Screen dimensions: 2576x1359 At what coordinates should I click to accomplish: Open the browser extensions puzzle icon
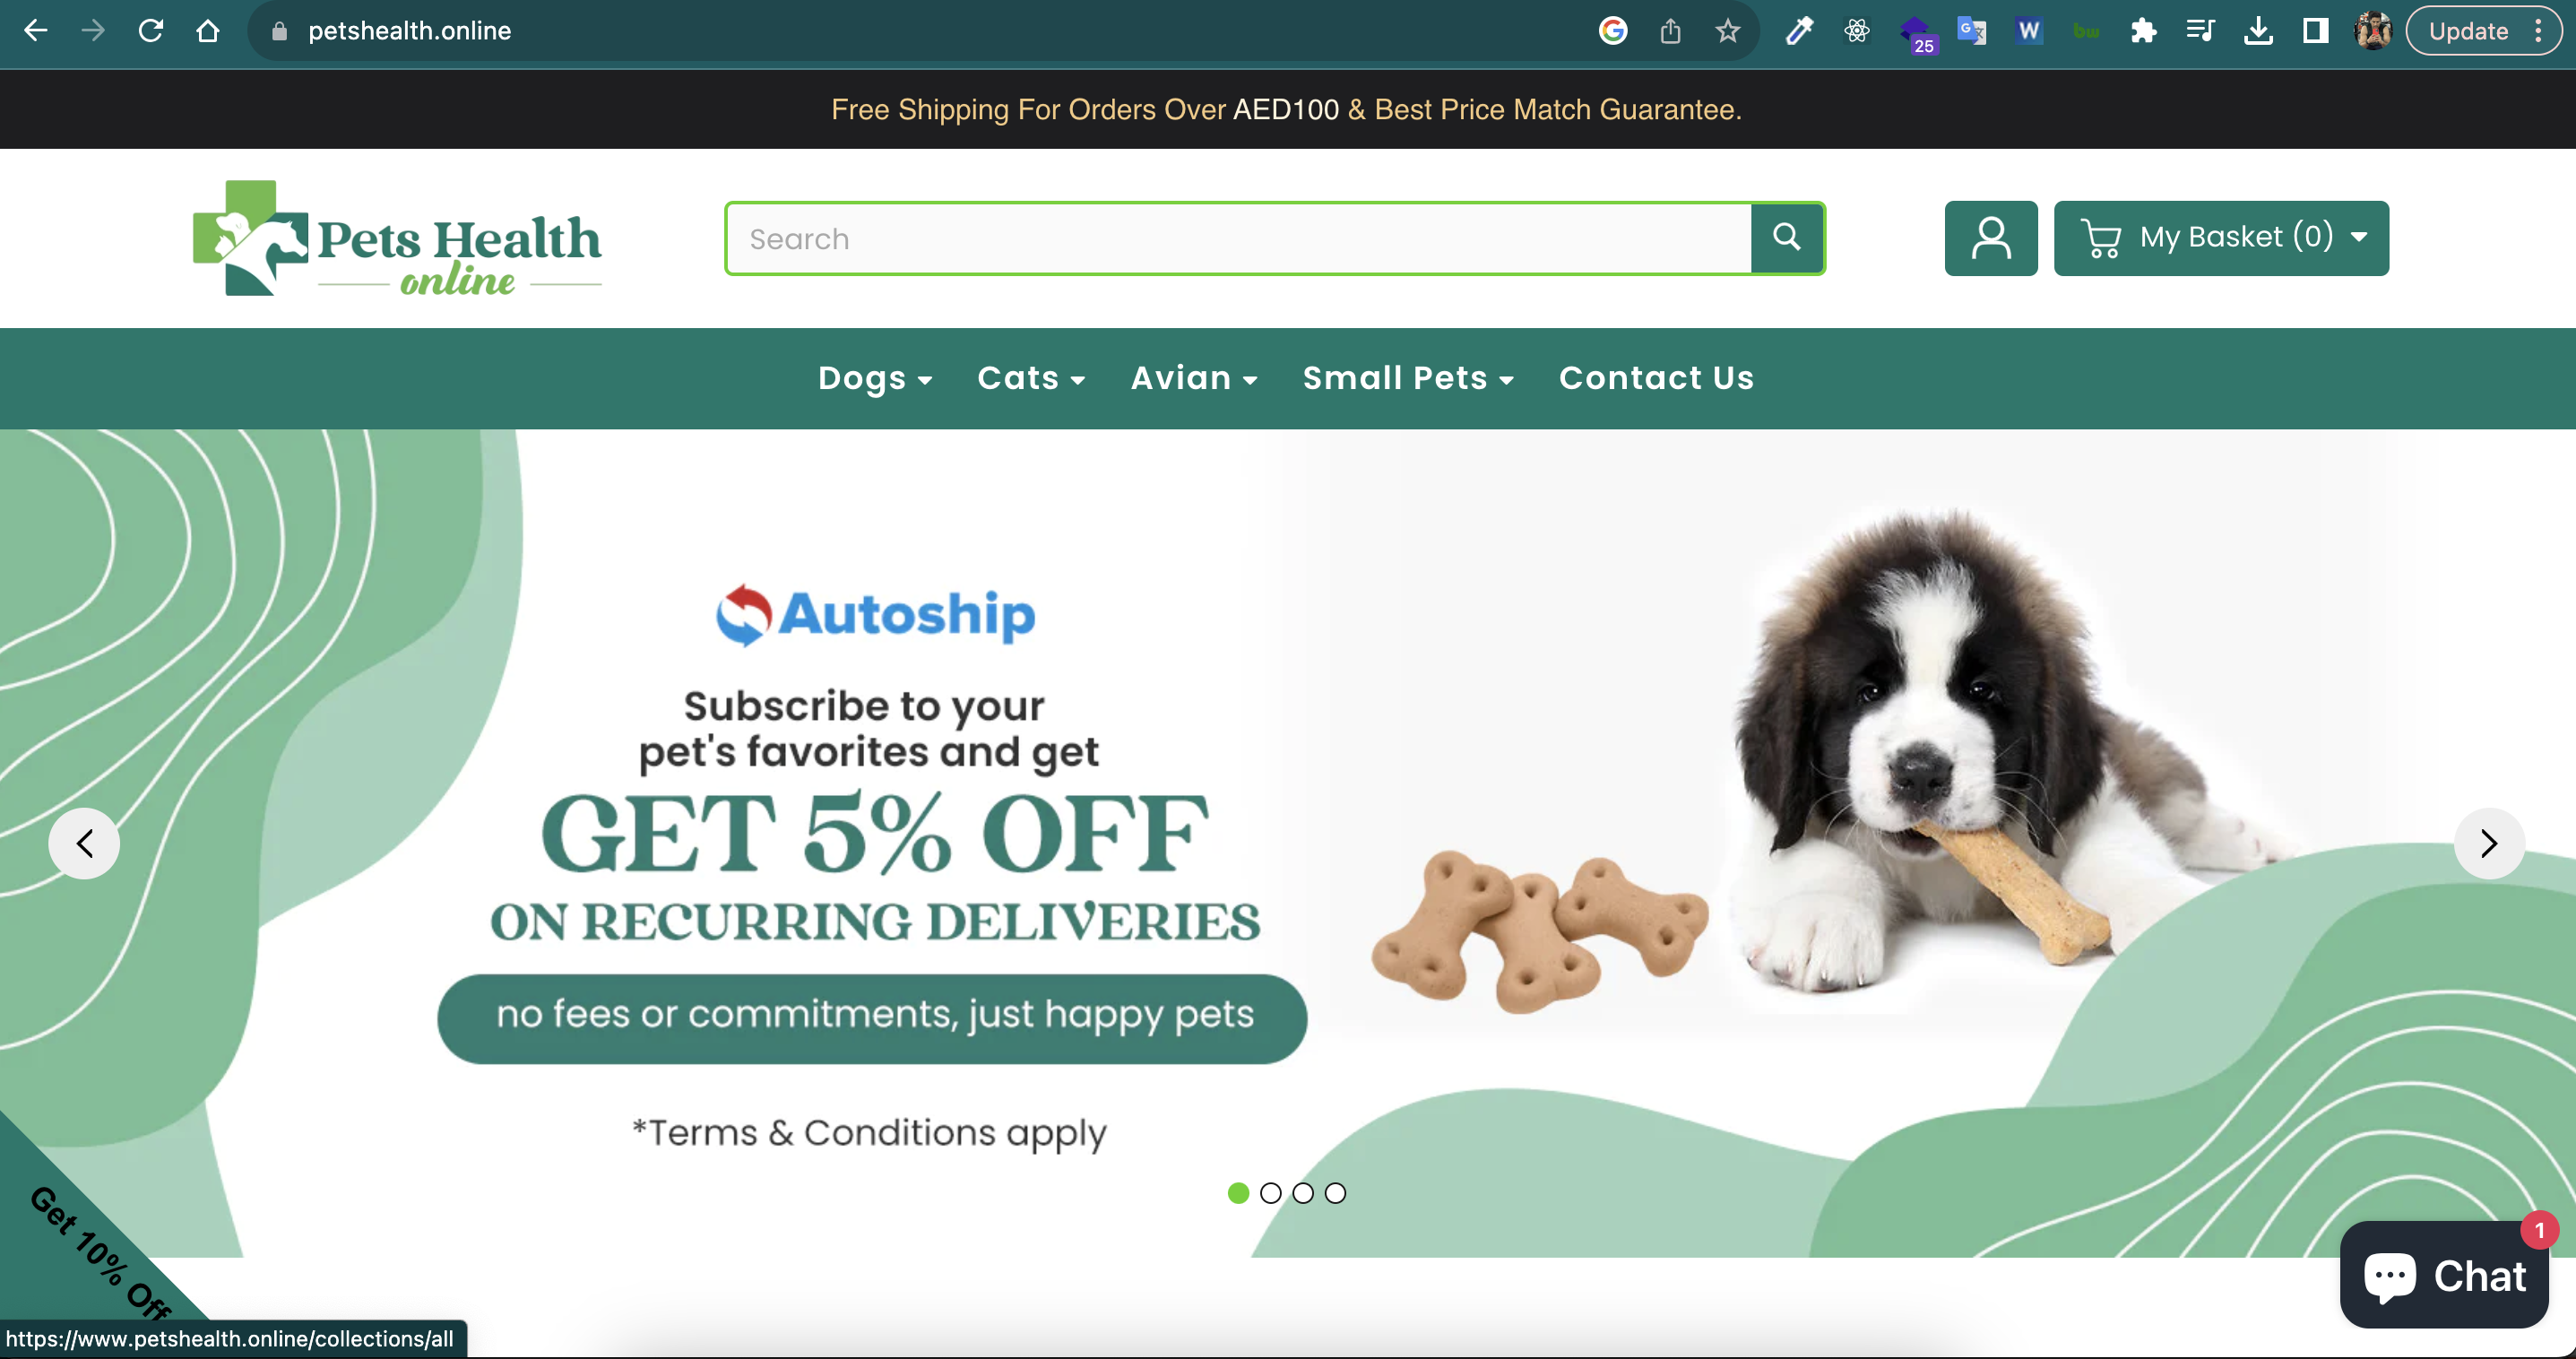pyautogui.click(x=2143, y=31)
